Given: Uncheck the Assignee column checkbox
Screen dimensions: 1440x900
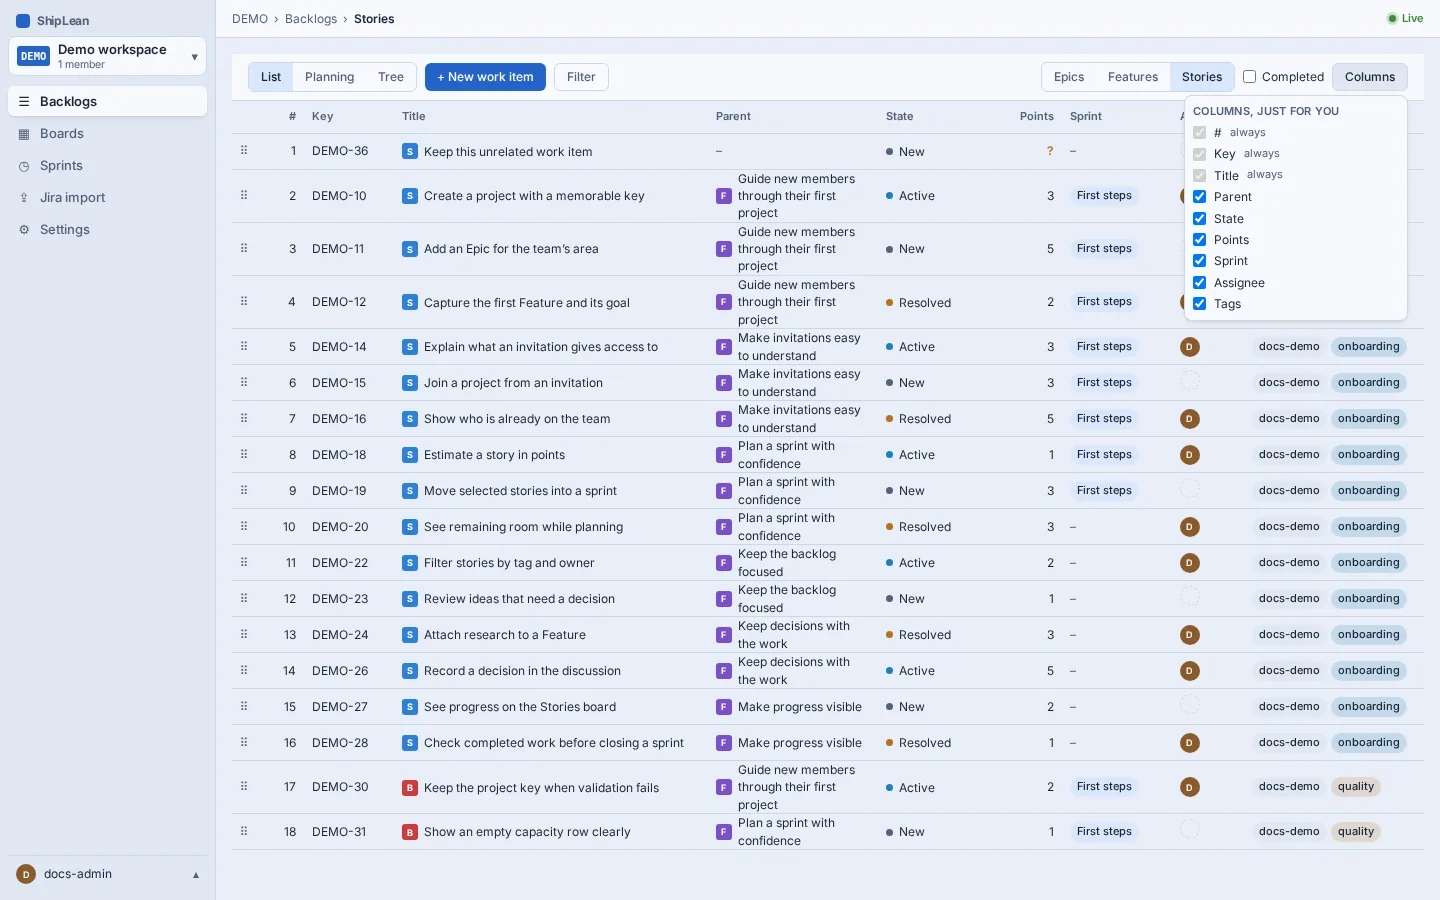Looking at the screenshot, I should [x=1200, y=283].
